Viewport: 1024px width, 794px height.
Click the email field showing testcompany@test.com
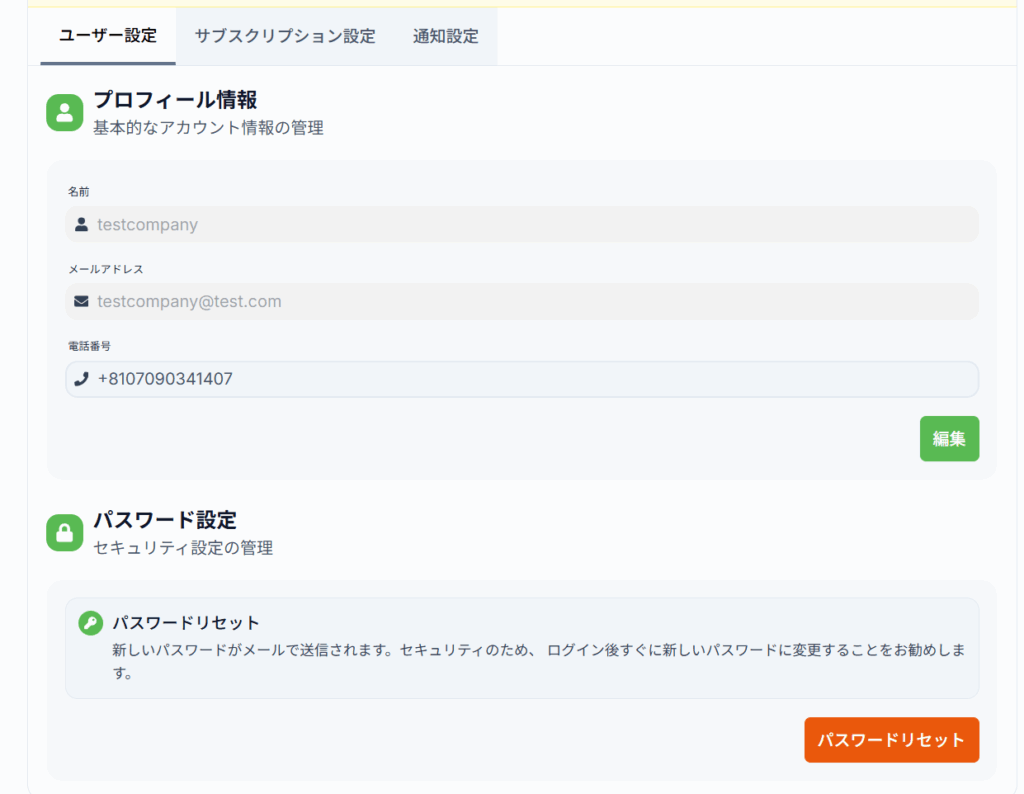pyautogui.click(x=520, y=302)
